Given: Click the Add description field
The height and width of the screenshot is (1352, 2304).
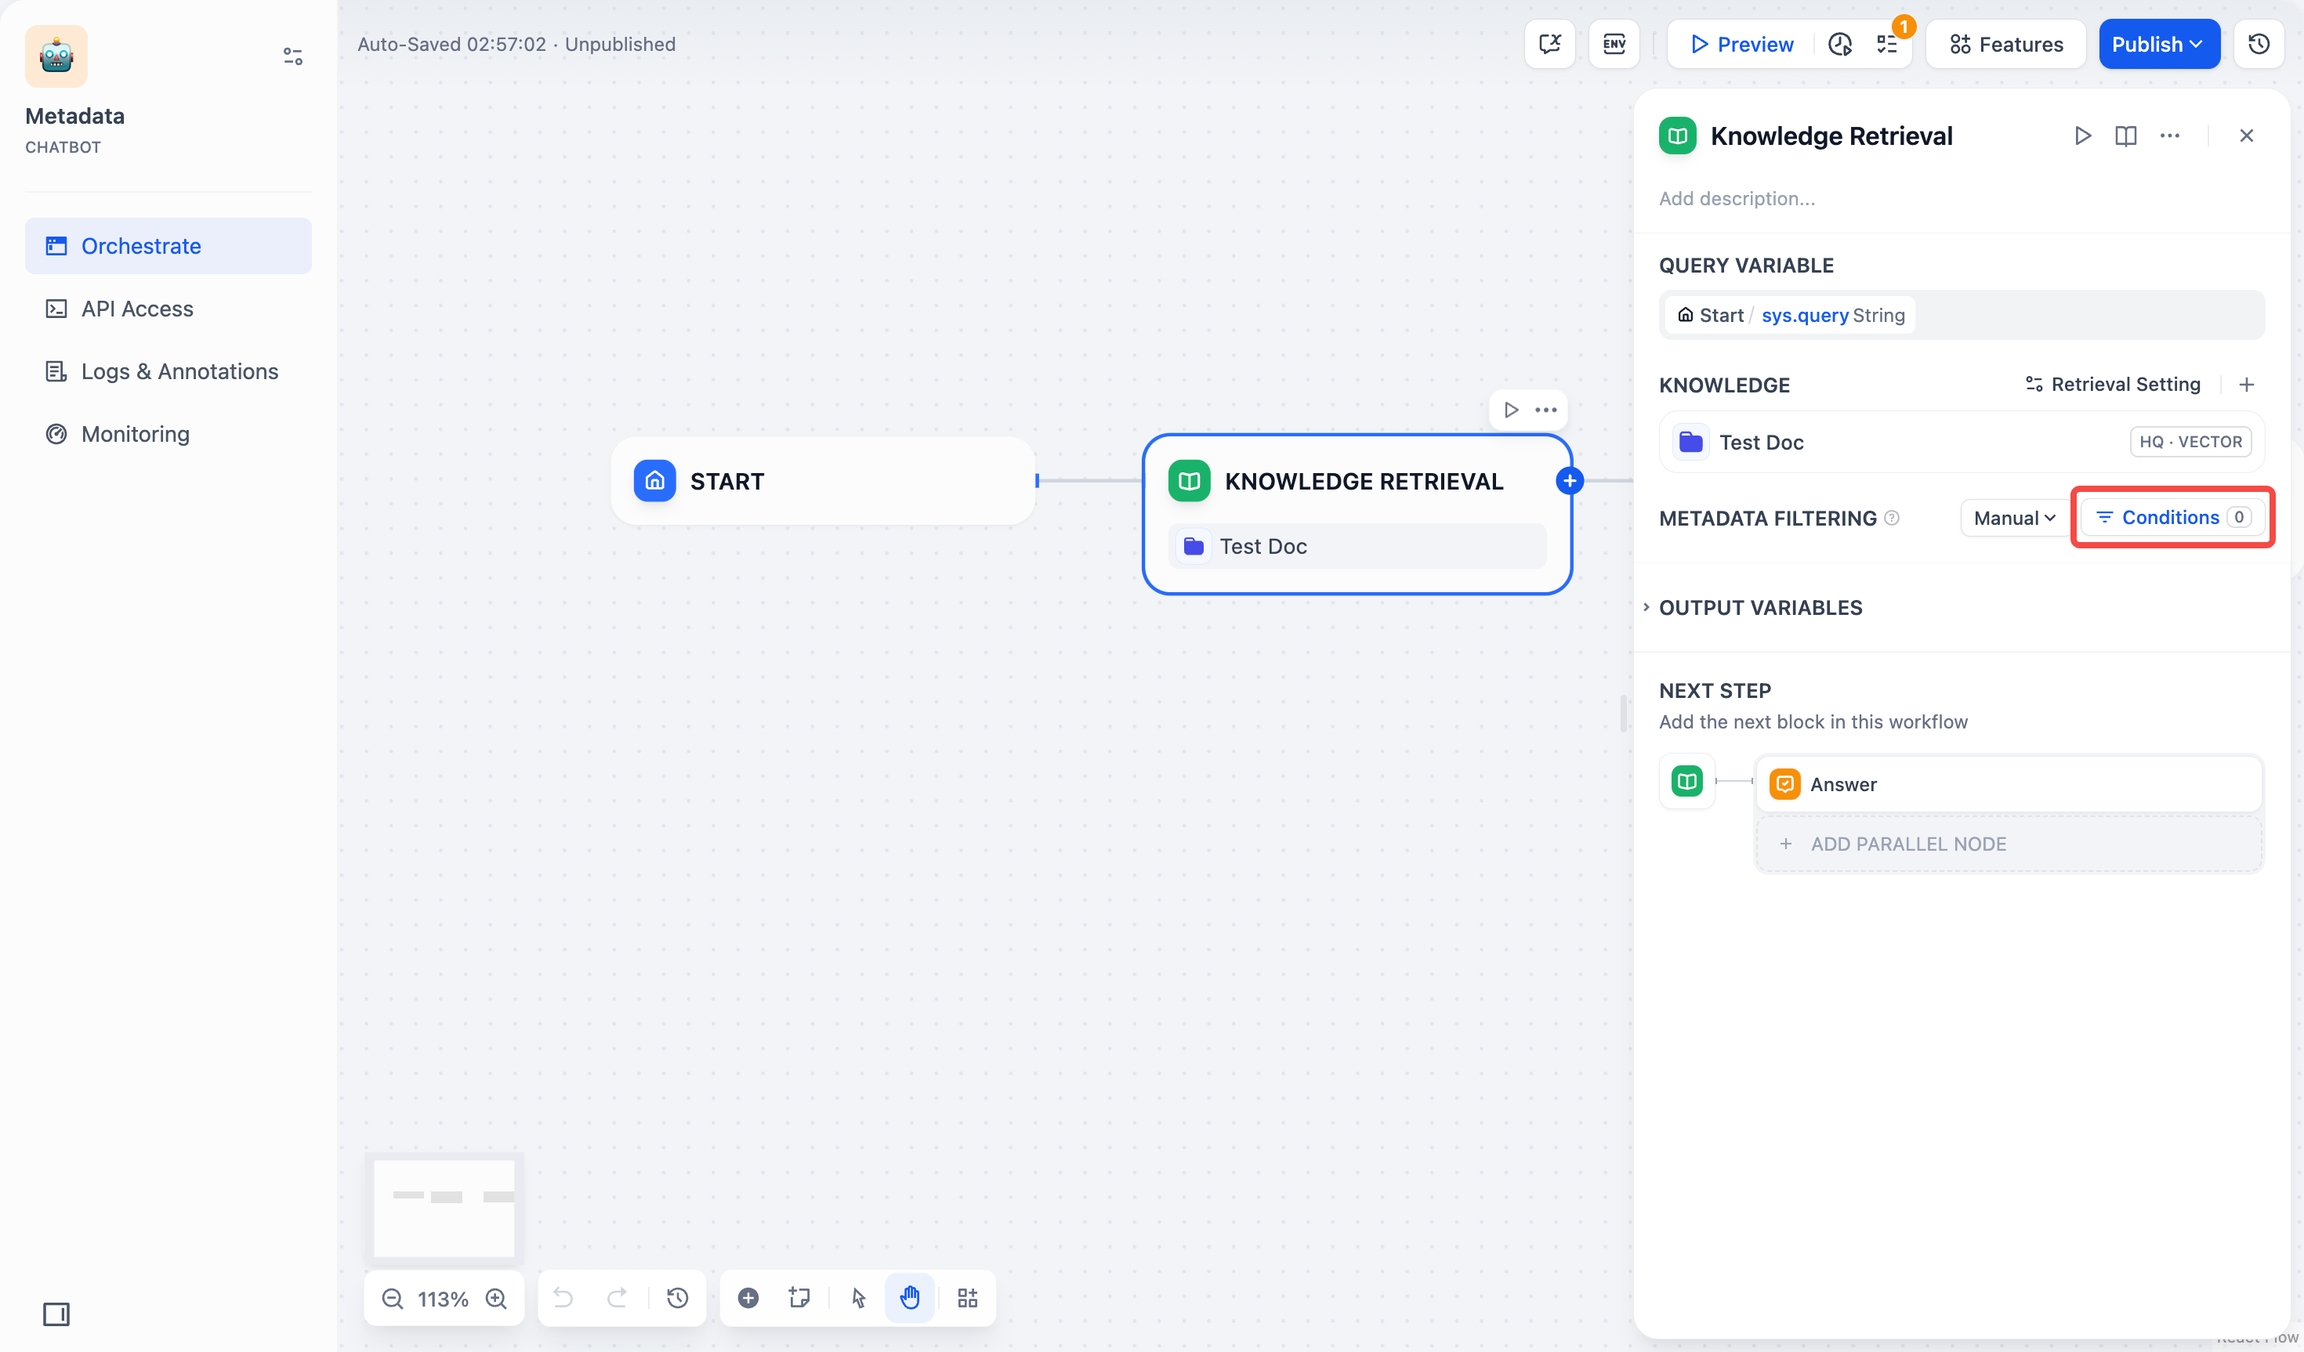Looking at the screenshot, I should coord(1736,199).
